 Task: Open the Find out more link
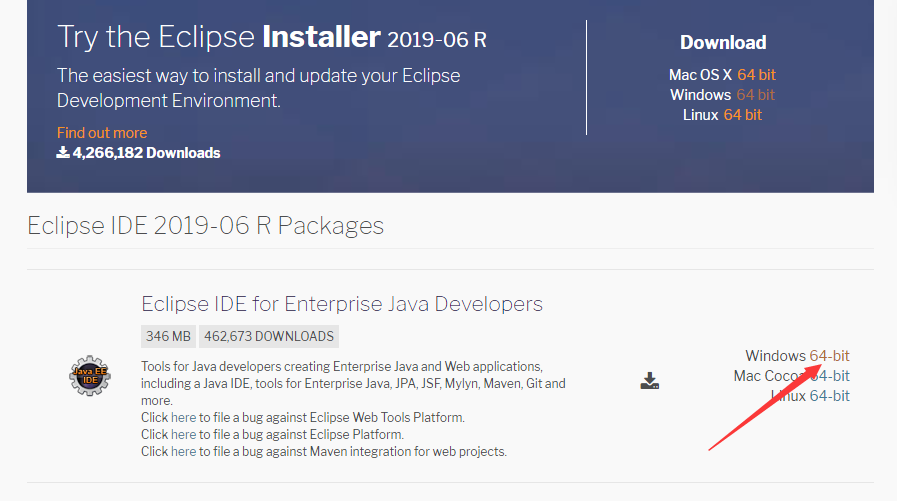102,133
